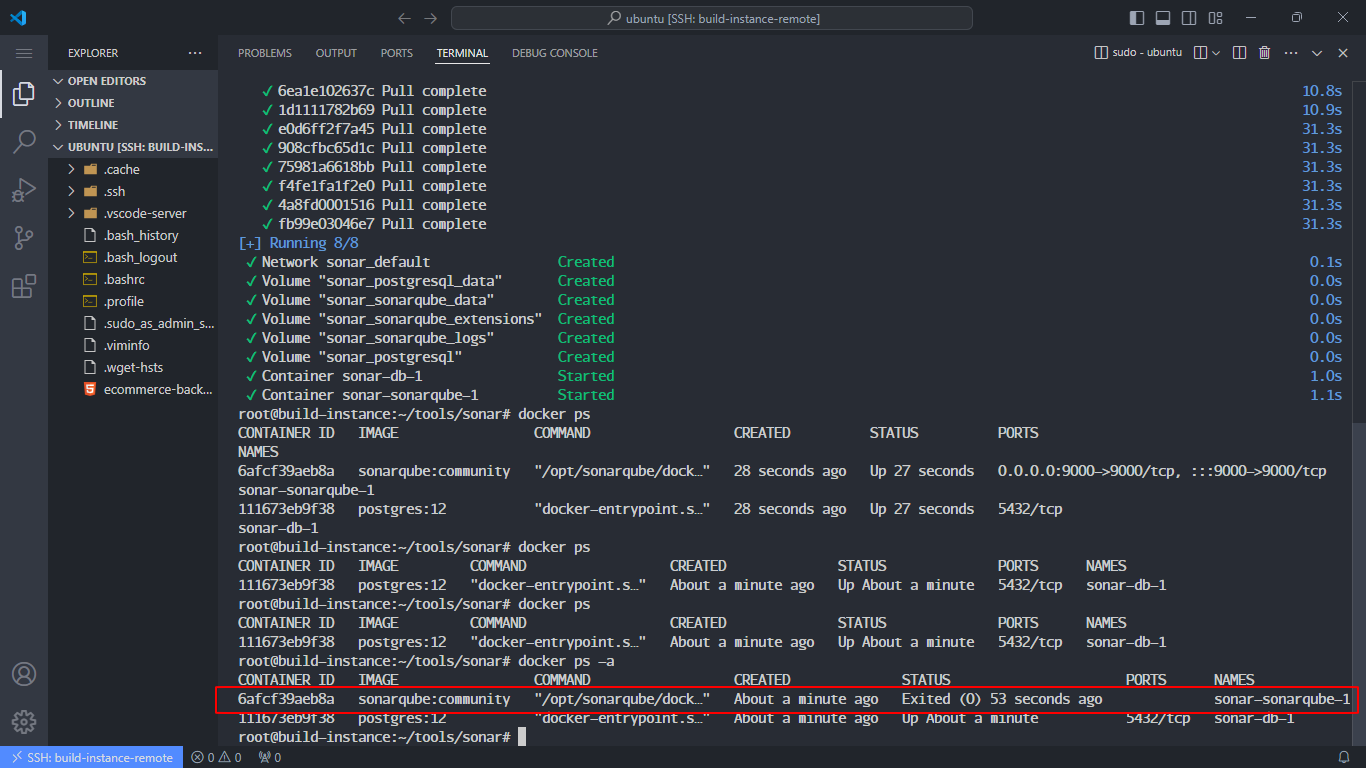Maximize the panel size chevron
This screenshot has width=1366, height=768.
[1317, 53]
